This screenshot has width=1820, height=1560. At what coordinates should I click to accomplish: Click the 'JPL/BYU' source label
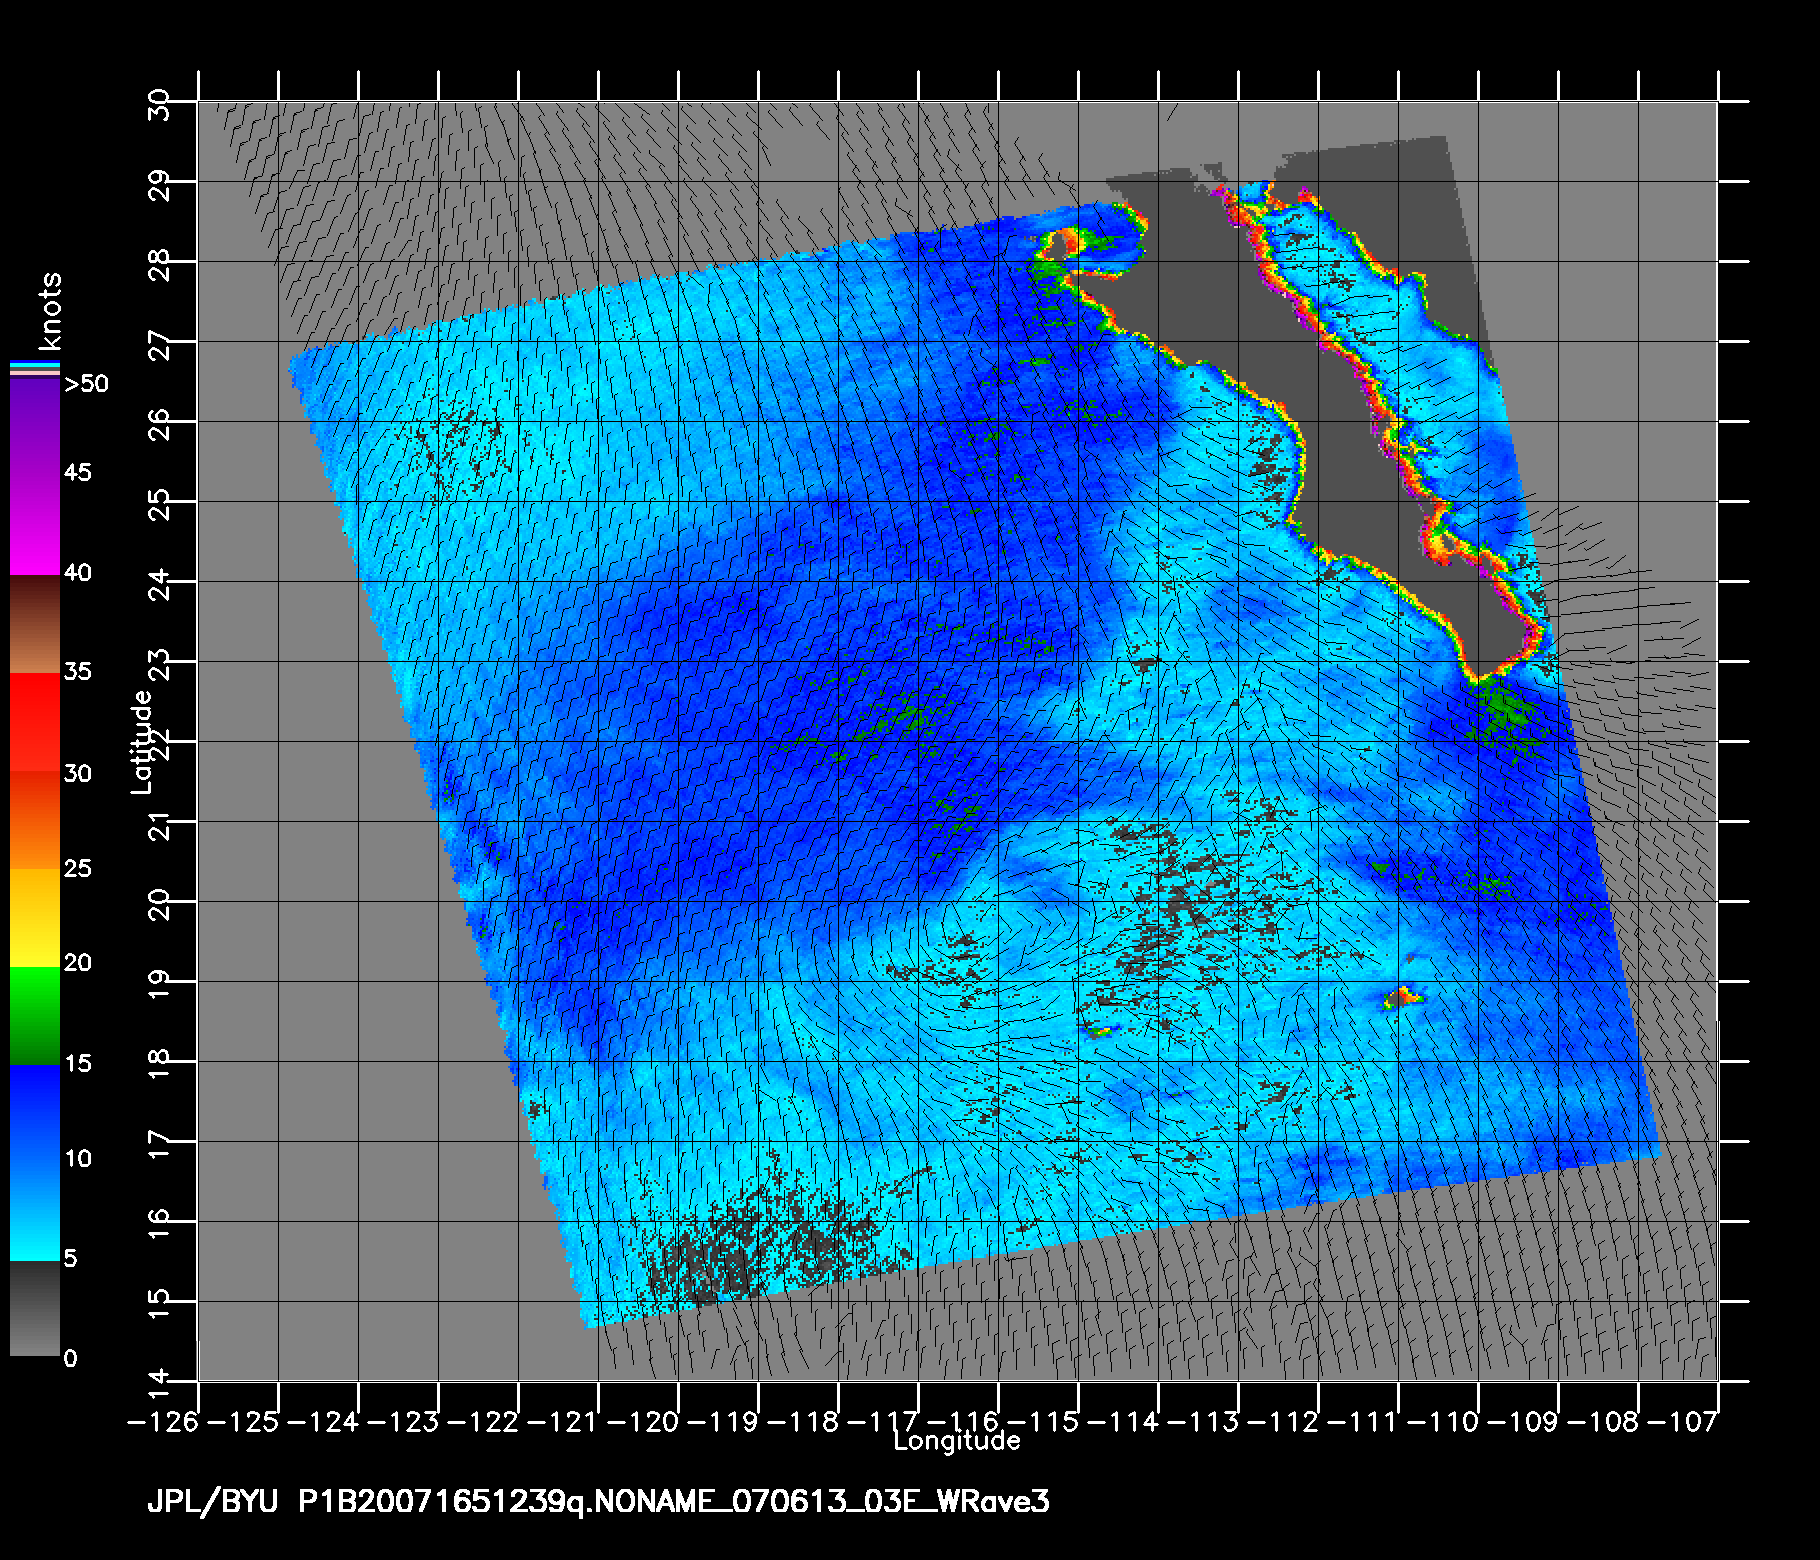211,1502
